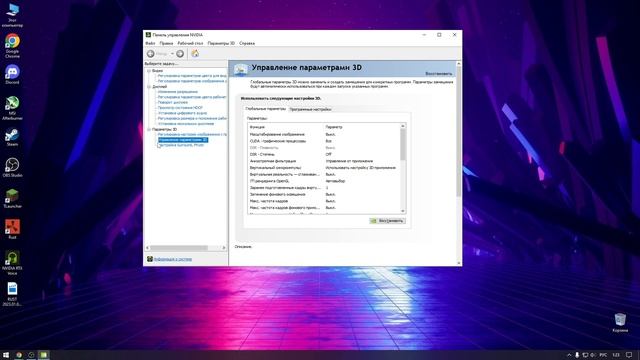Open the 'Рабочий стол' menu
The image size is (640, 360).
point(190,43)
